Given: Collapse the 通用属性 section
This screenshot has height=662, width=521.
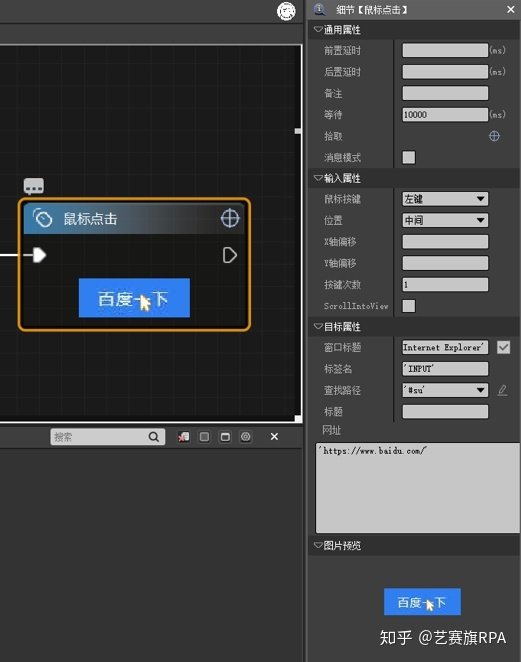Looking at the screenshot, I should [318, 30].
